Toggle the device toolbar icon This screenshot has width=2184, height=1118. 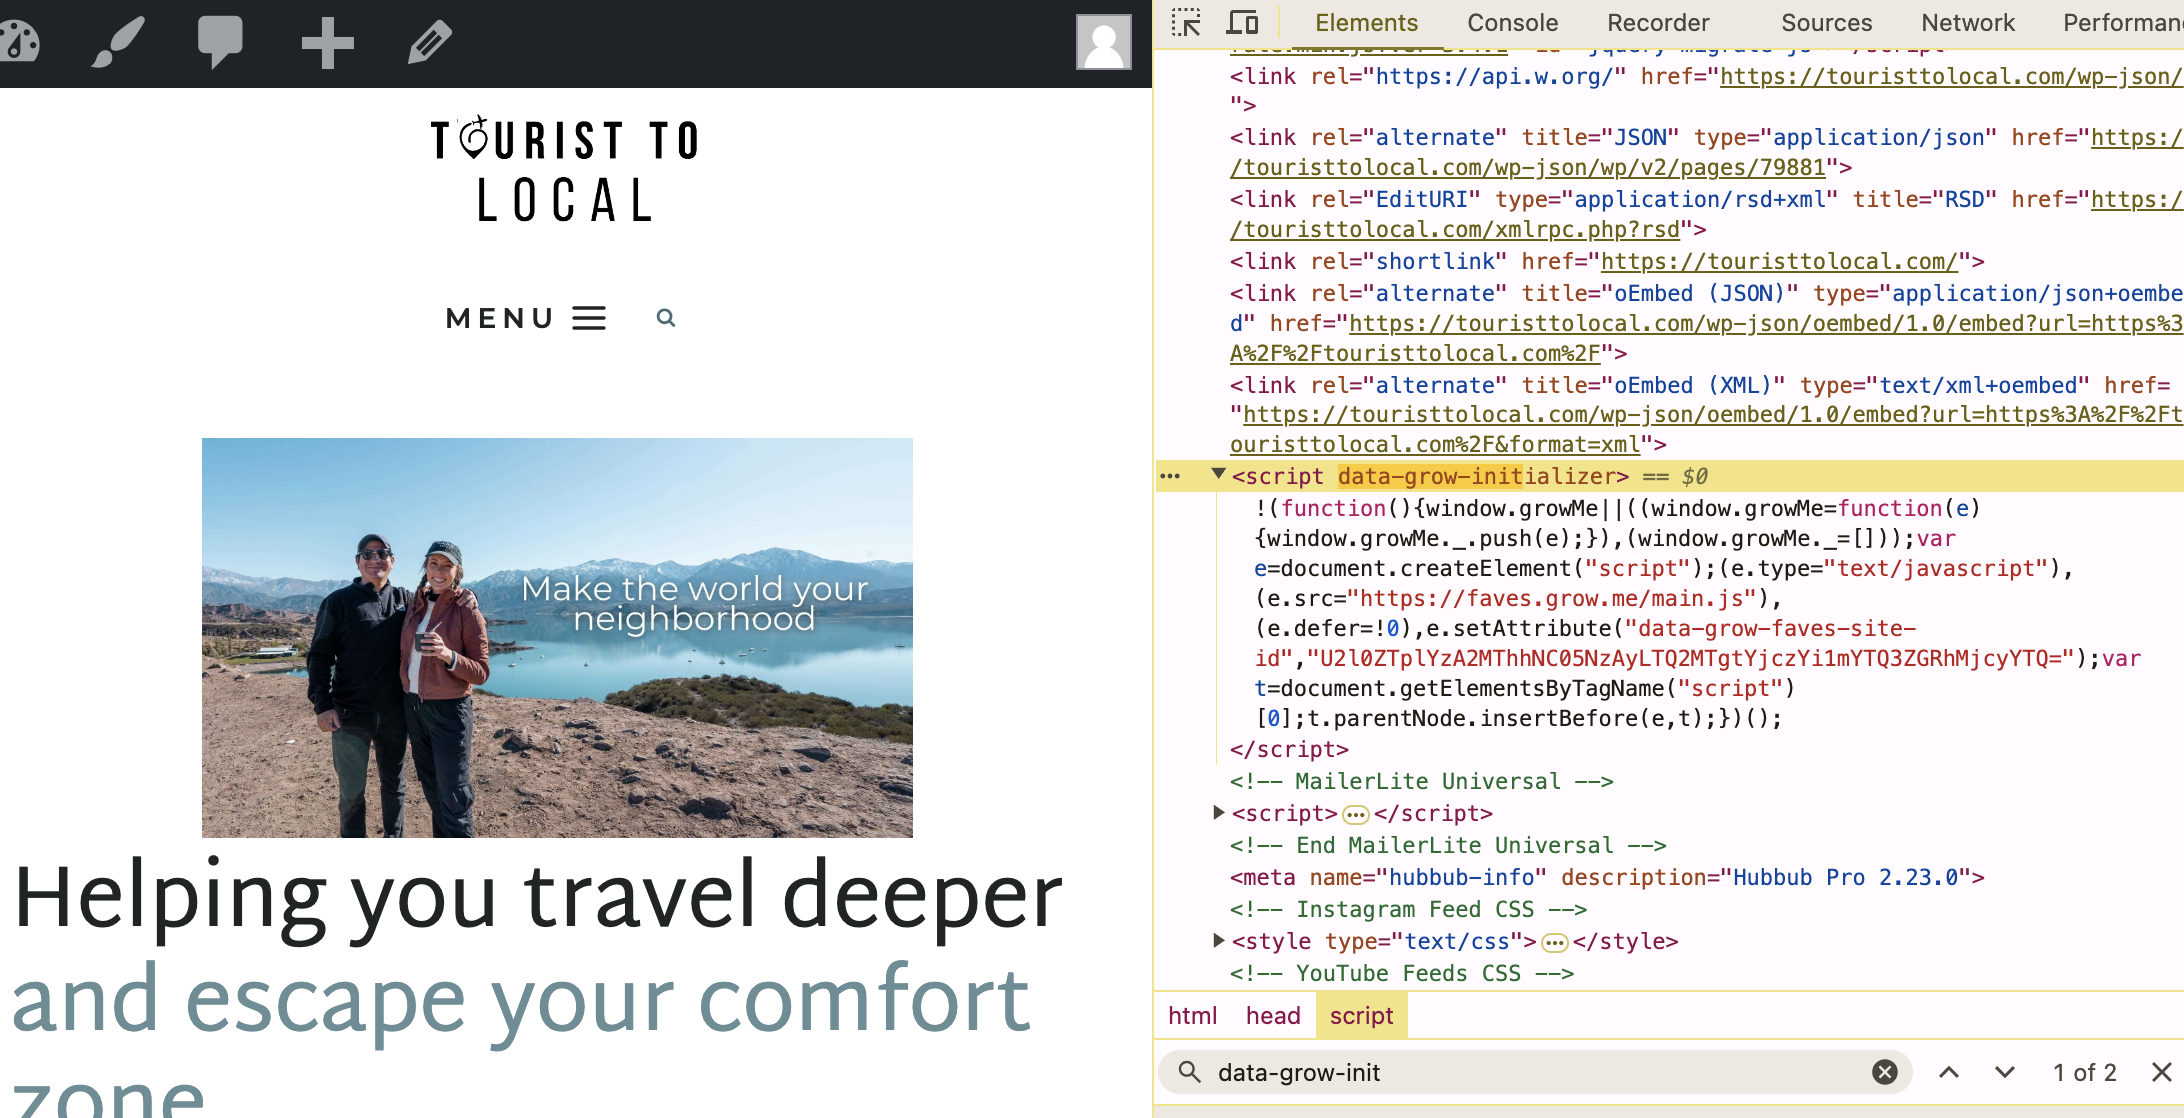pyautogui.click(x=1242, y=22)
